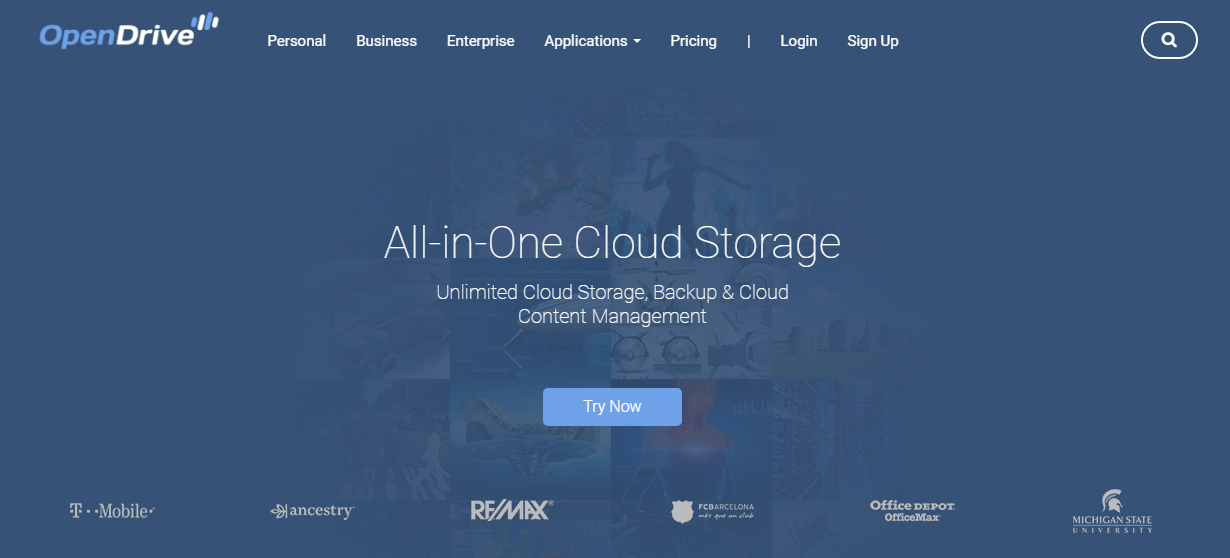Go to the Business page
Viewport: 1230px width, 558px height.
[x=386, y=41]
